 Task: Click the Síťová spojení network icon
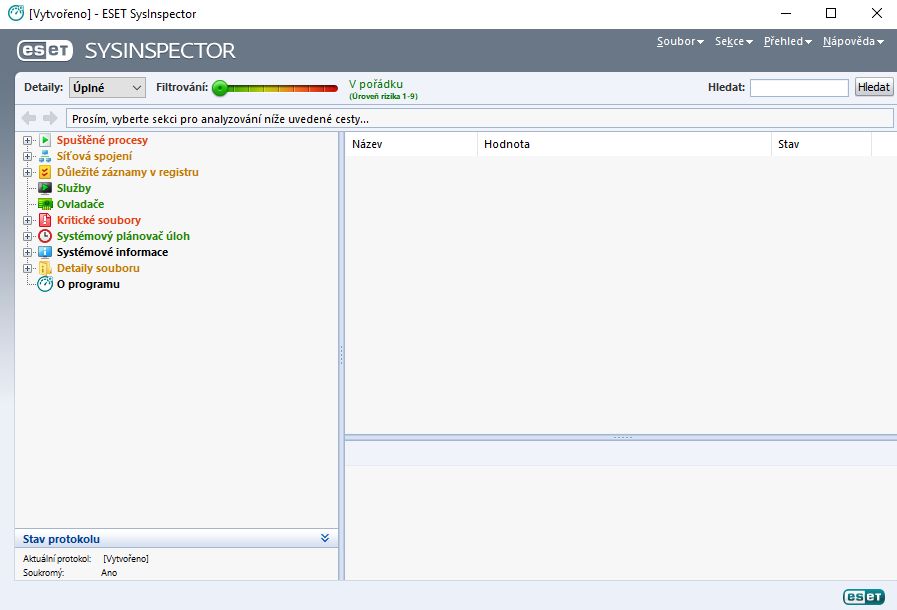(45, 156)
